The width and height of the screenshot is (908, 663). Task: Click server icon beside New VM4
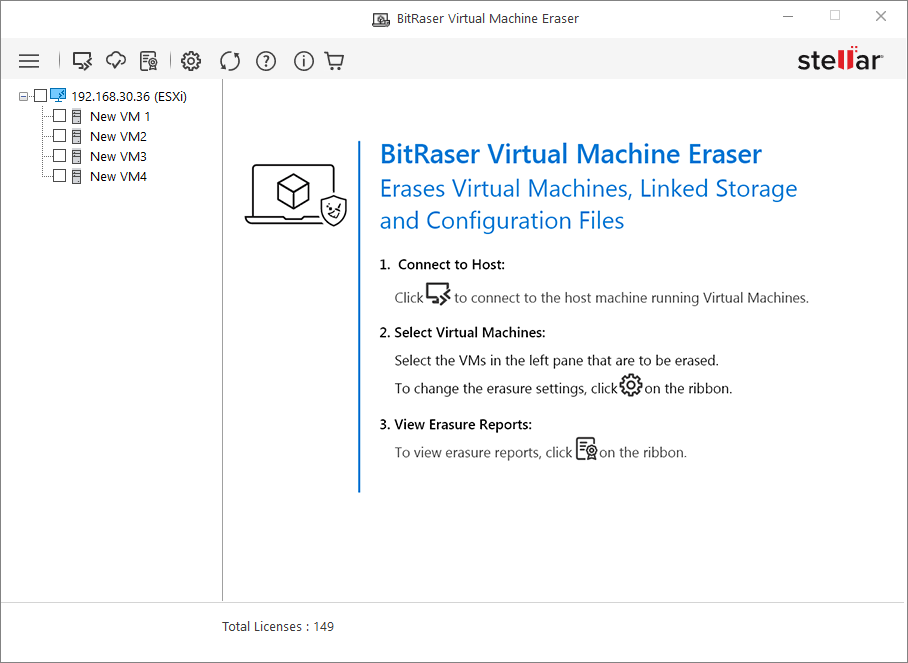point(76,177)
